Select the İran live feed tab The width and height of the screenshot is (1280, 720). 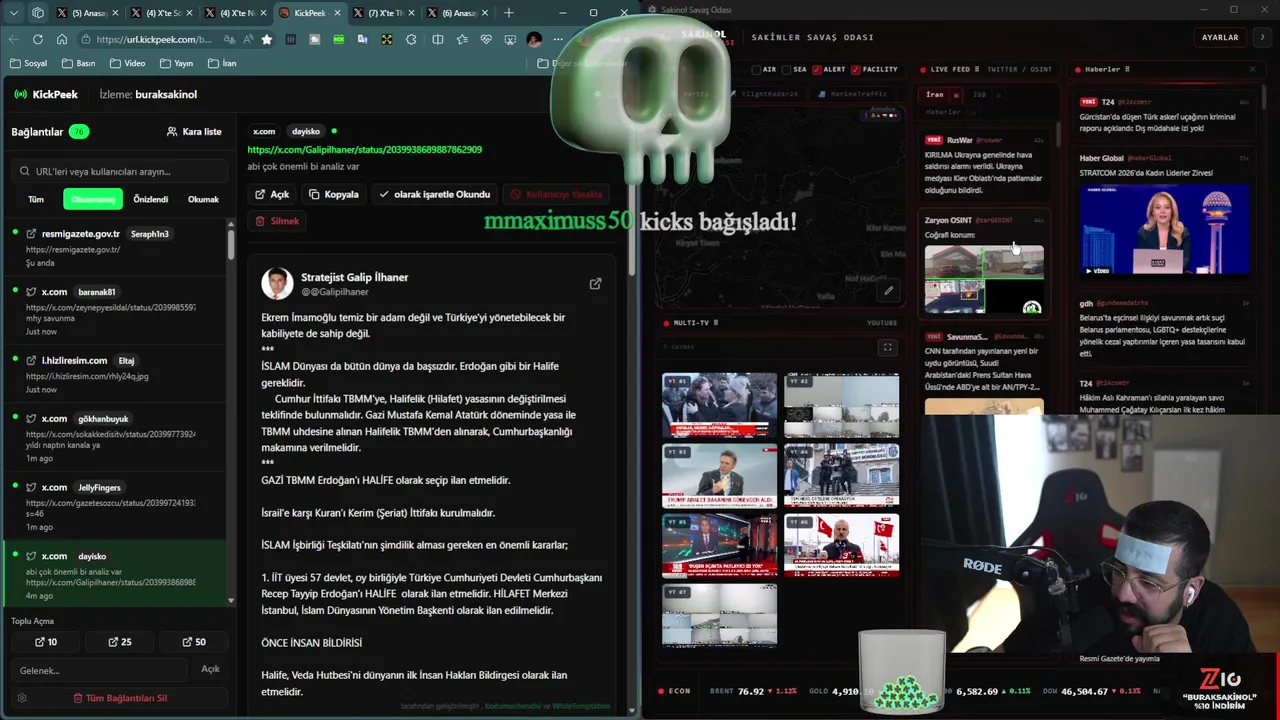(934, 95)
